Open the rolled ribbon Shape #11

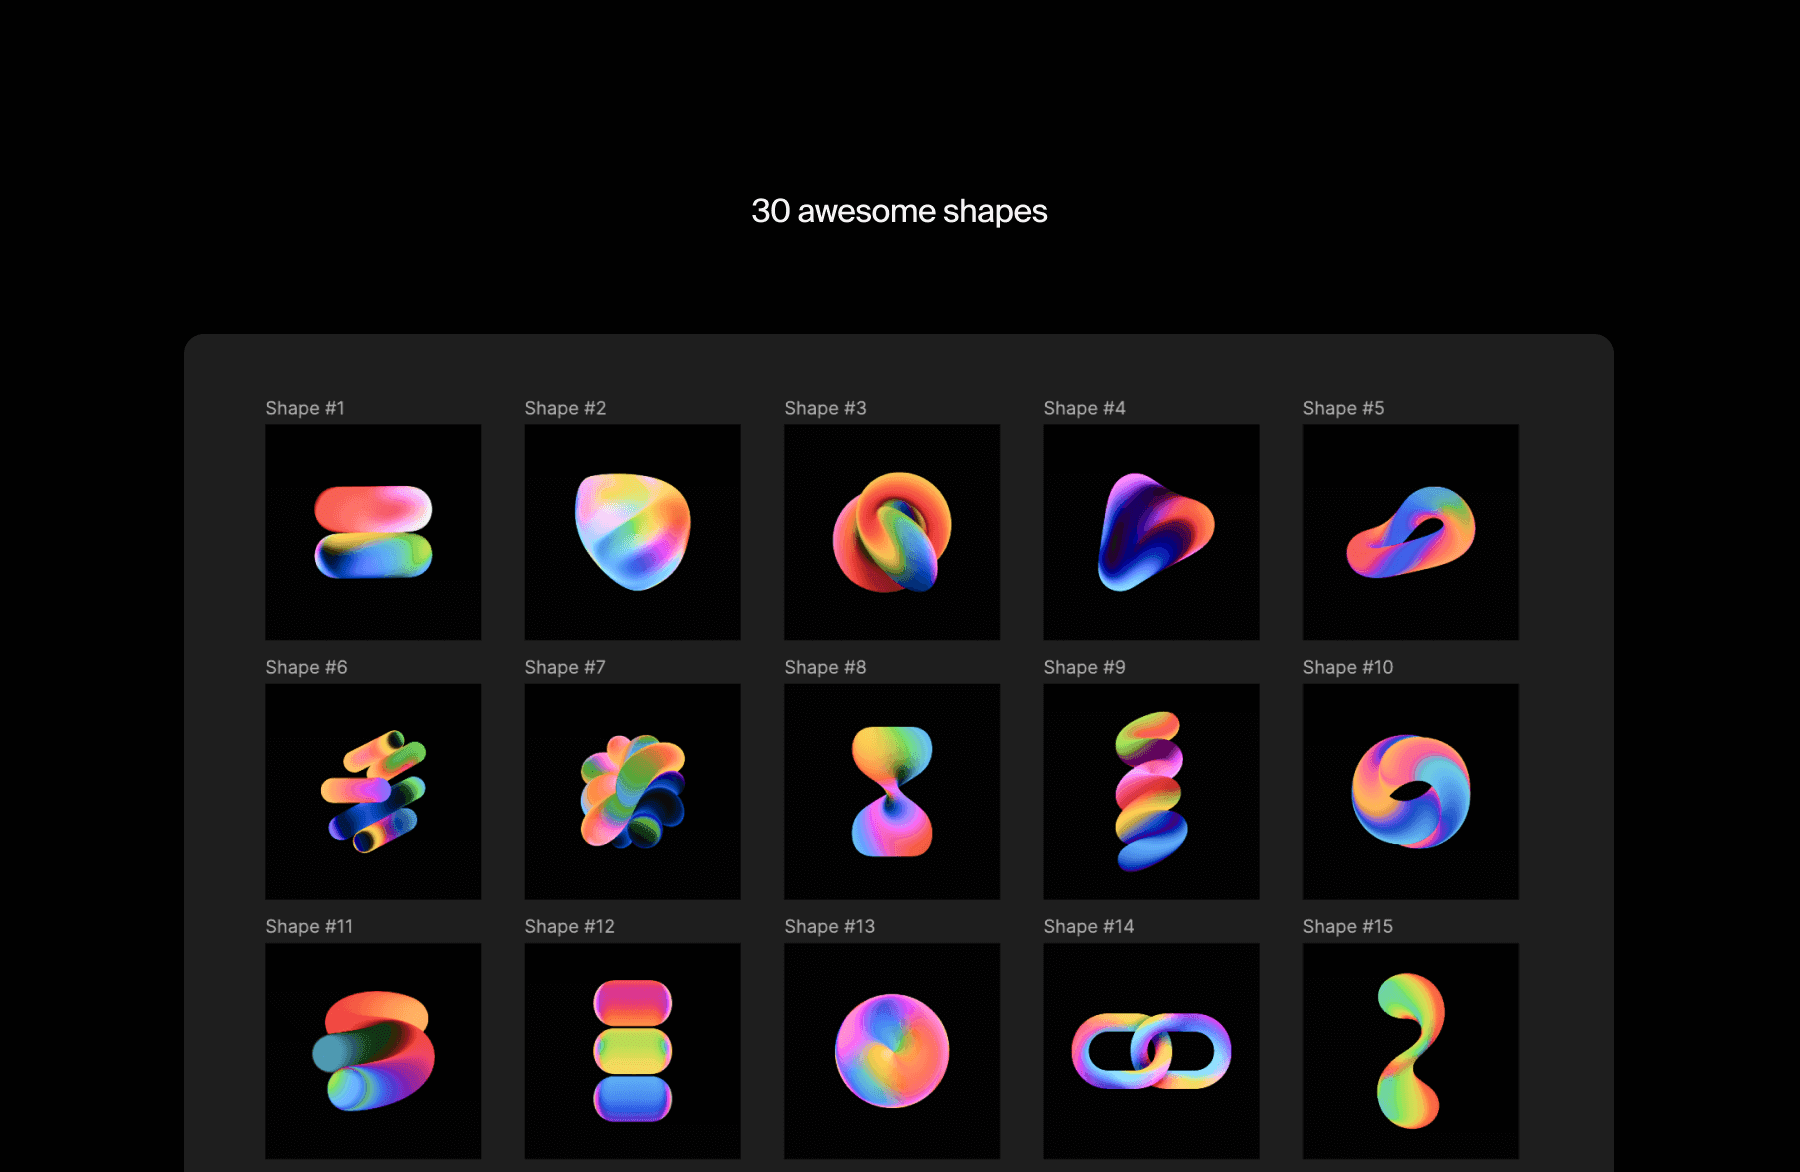(373, 1050)
